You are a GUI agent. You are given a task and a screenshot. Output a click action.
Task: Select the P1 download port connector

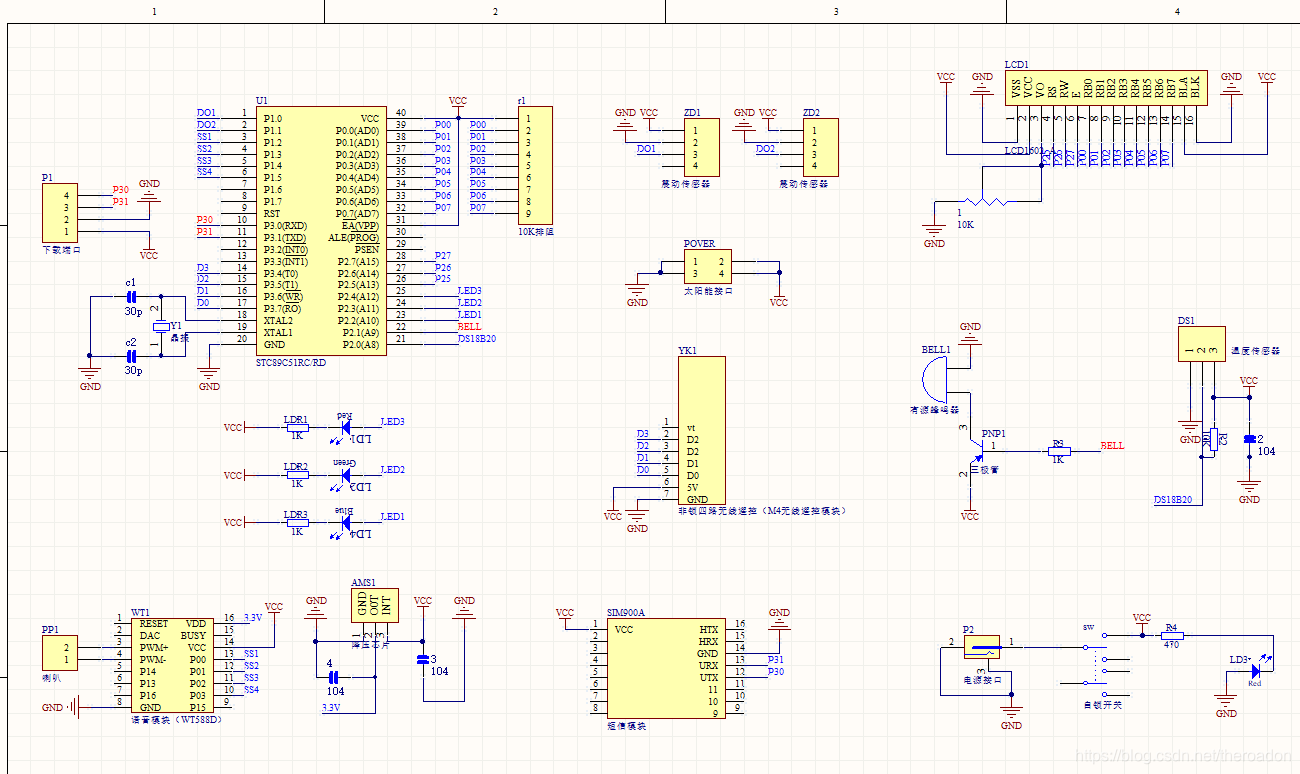59,213
